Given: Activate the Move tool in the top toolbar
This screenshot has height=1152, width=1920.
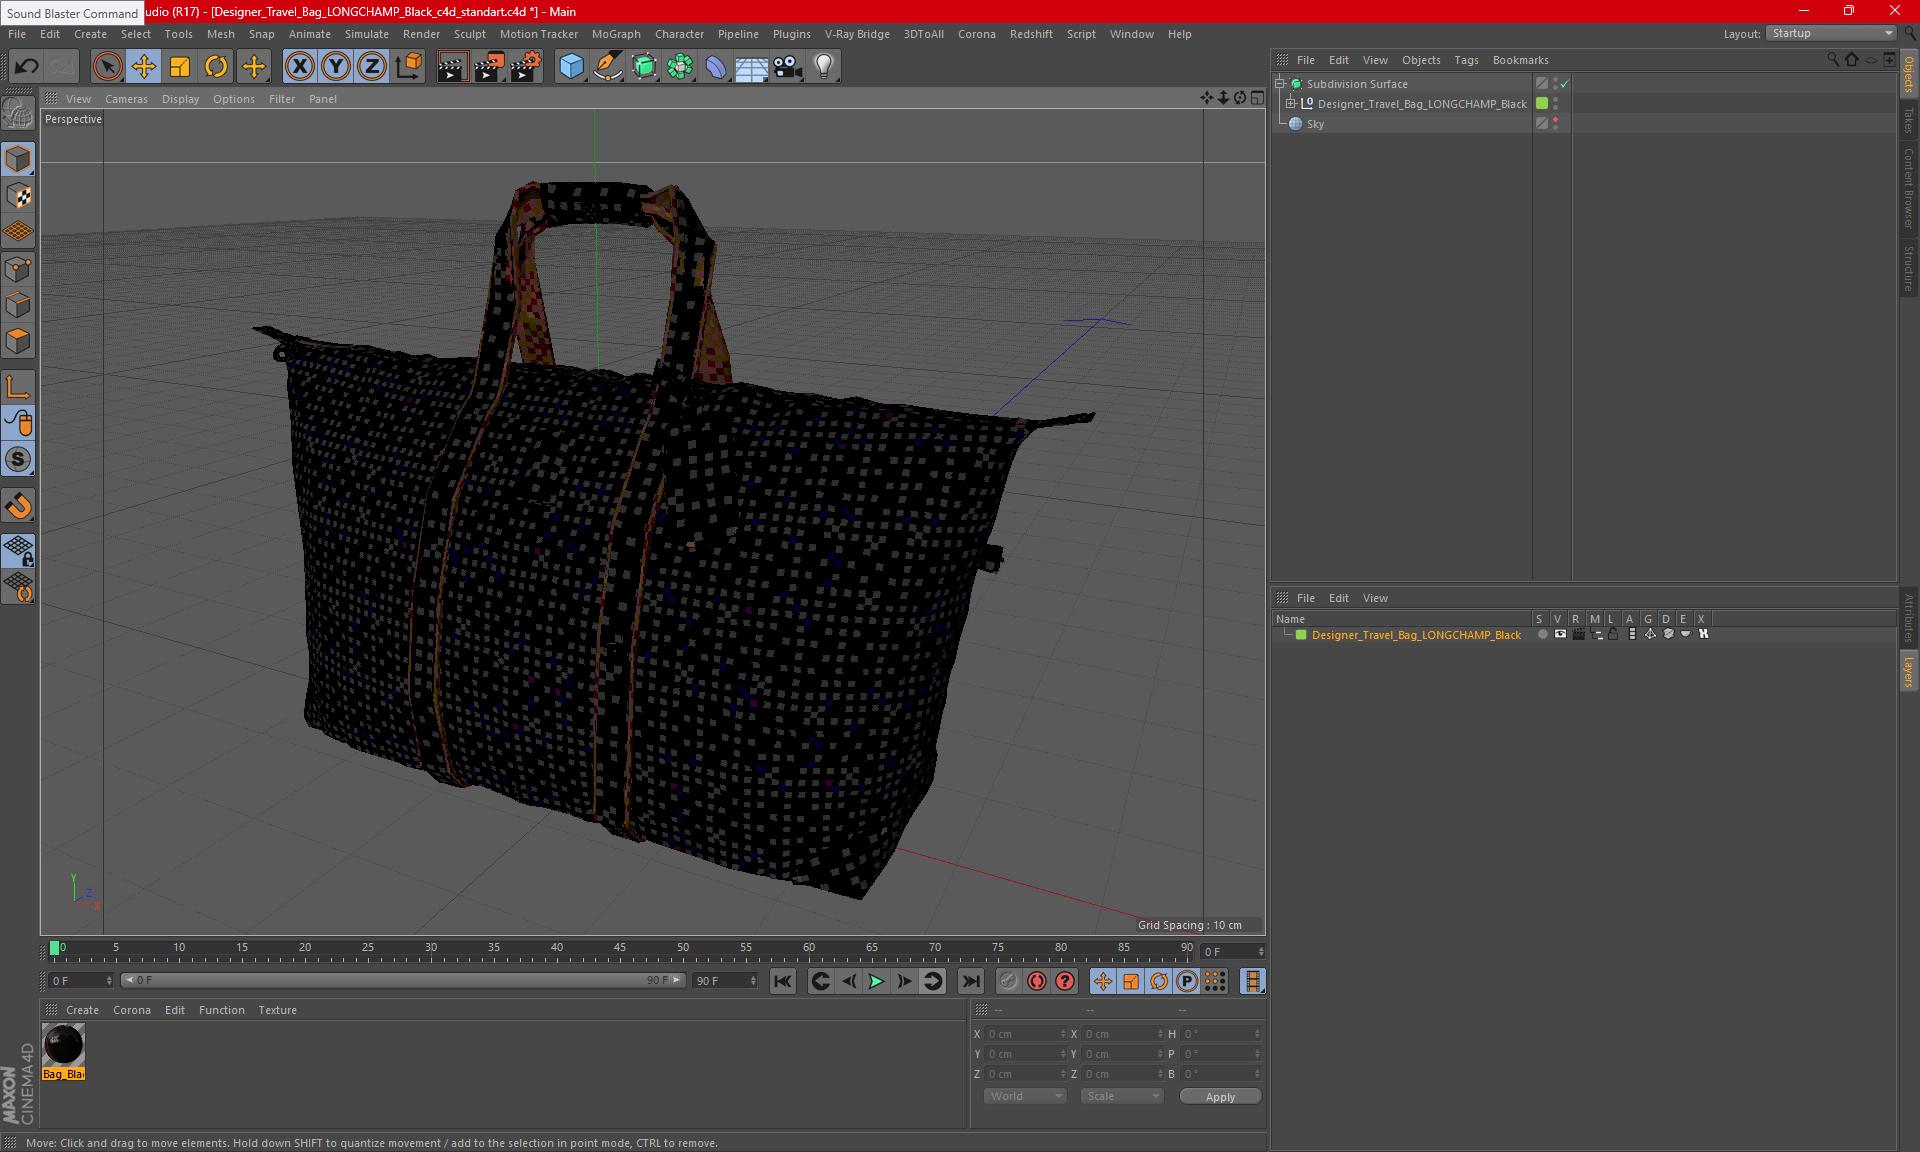Looking at the screenshot, I should pos(144,67).
